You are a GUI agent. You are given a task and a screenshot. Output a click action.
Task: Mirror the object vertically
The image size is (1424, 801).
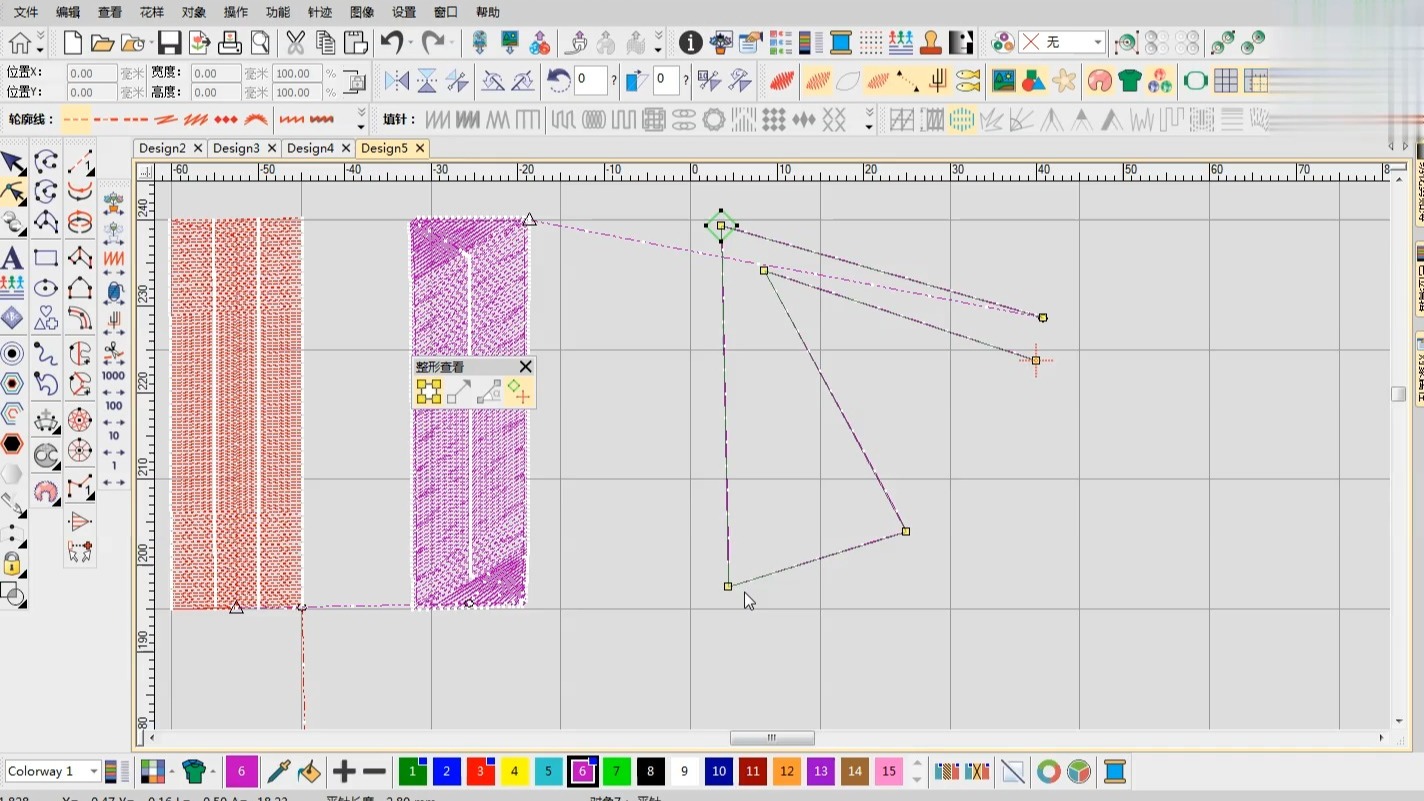[x=427, y=81]
